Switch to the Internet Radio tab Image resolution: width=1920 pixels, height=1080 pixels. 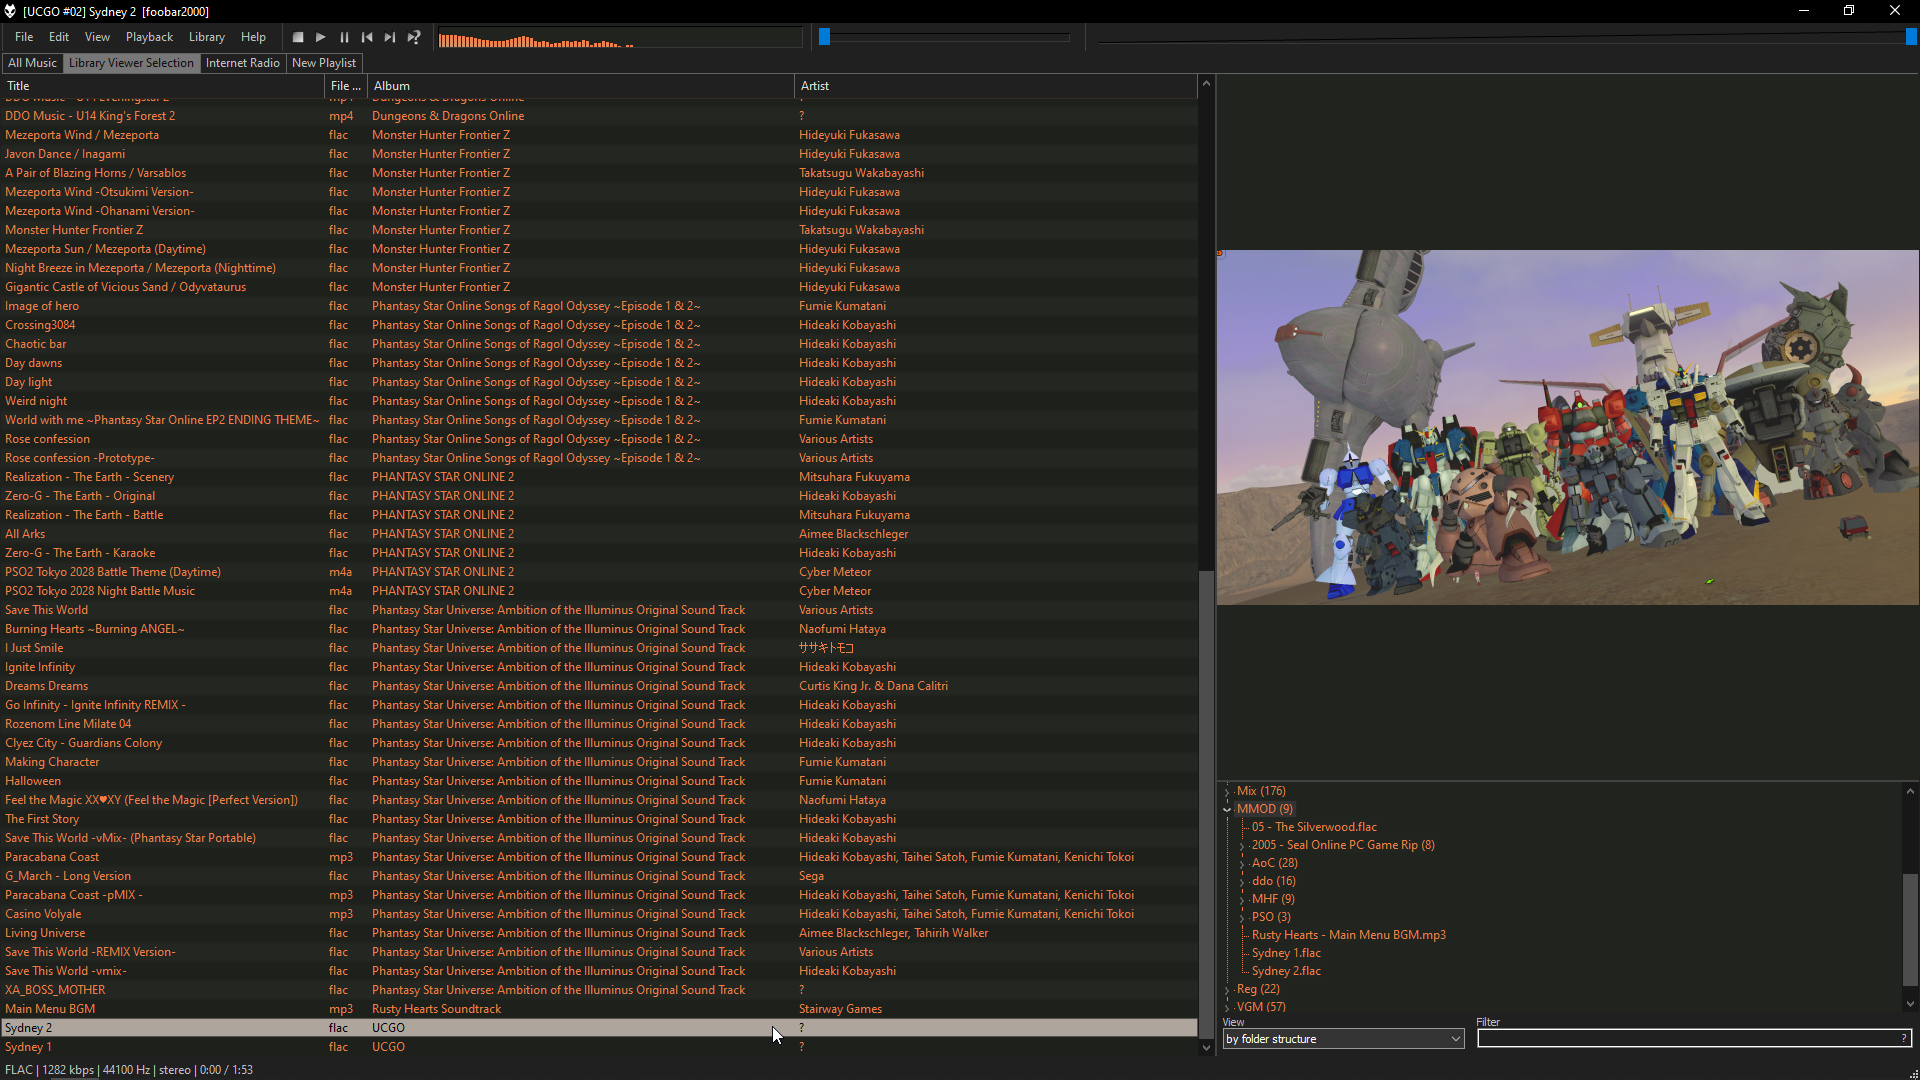click(x=242, y=63)
